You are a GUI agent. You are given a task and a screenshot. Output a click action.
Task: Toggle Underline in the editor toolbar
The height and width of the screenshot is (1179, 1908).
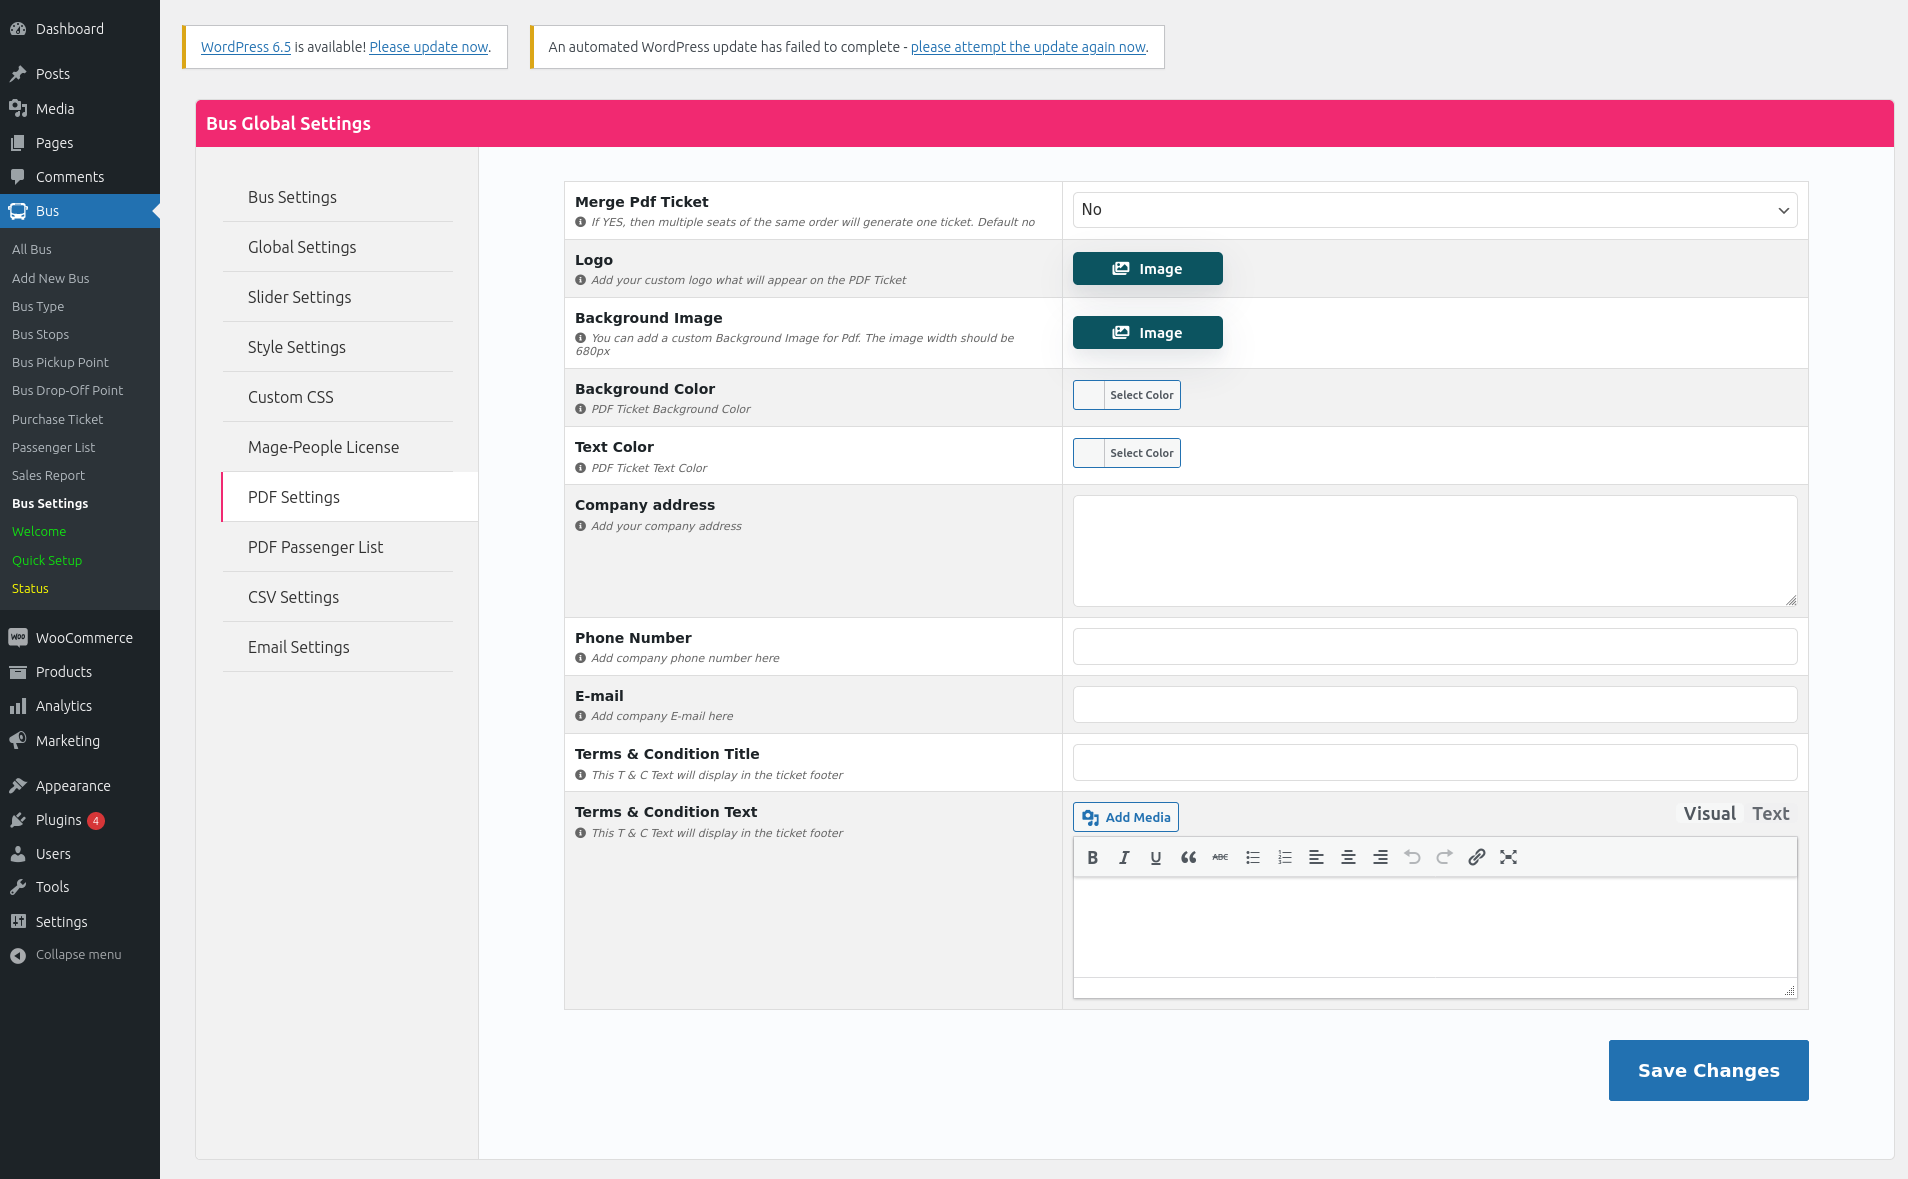tap(1156, 857)
